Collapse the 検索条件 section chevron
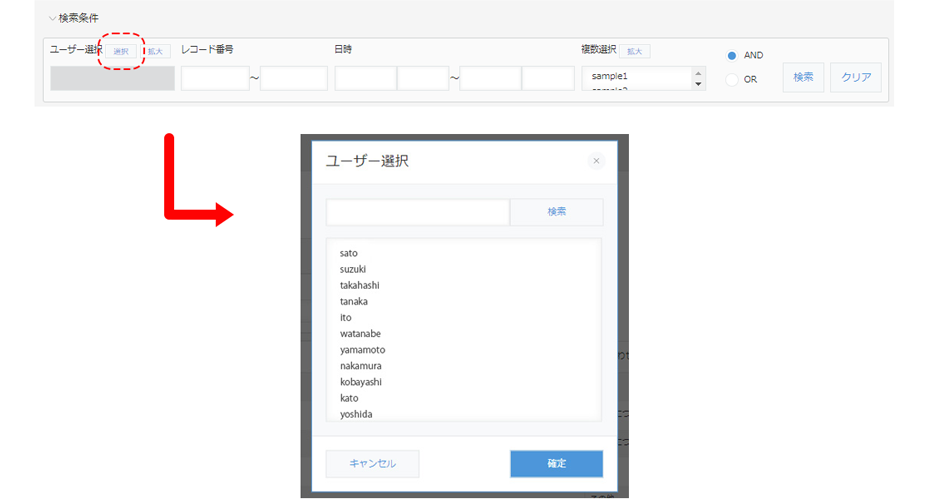Viewport: 950px width, 500px height. (x=53, y=18)
